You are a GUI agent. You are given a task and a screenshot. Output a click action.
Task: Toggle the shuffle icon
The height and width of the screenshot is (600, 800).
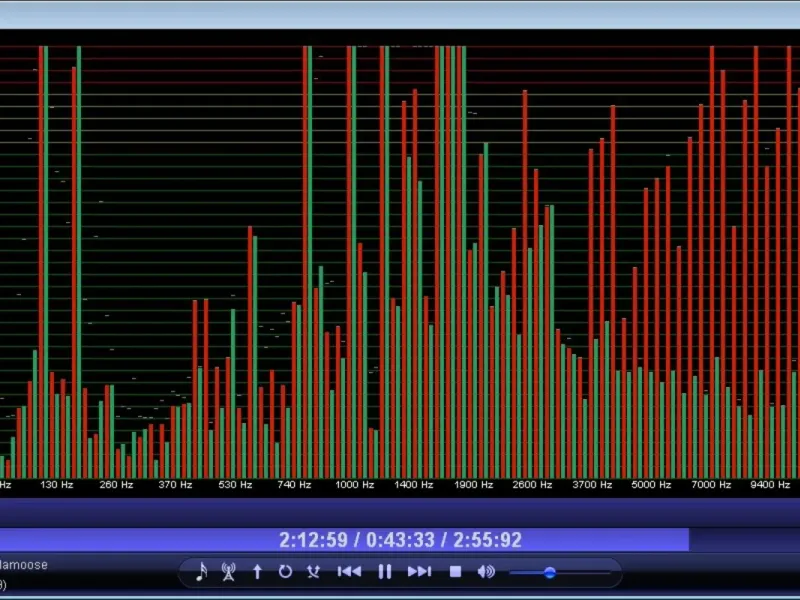point(313,572)
